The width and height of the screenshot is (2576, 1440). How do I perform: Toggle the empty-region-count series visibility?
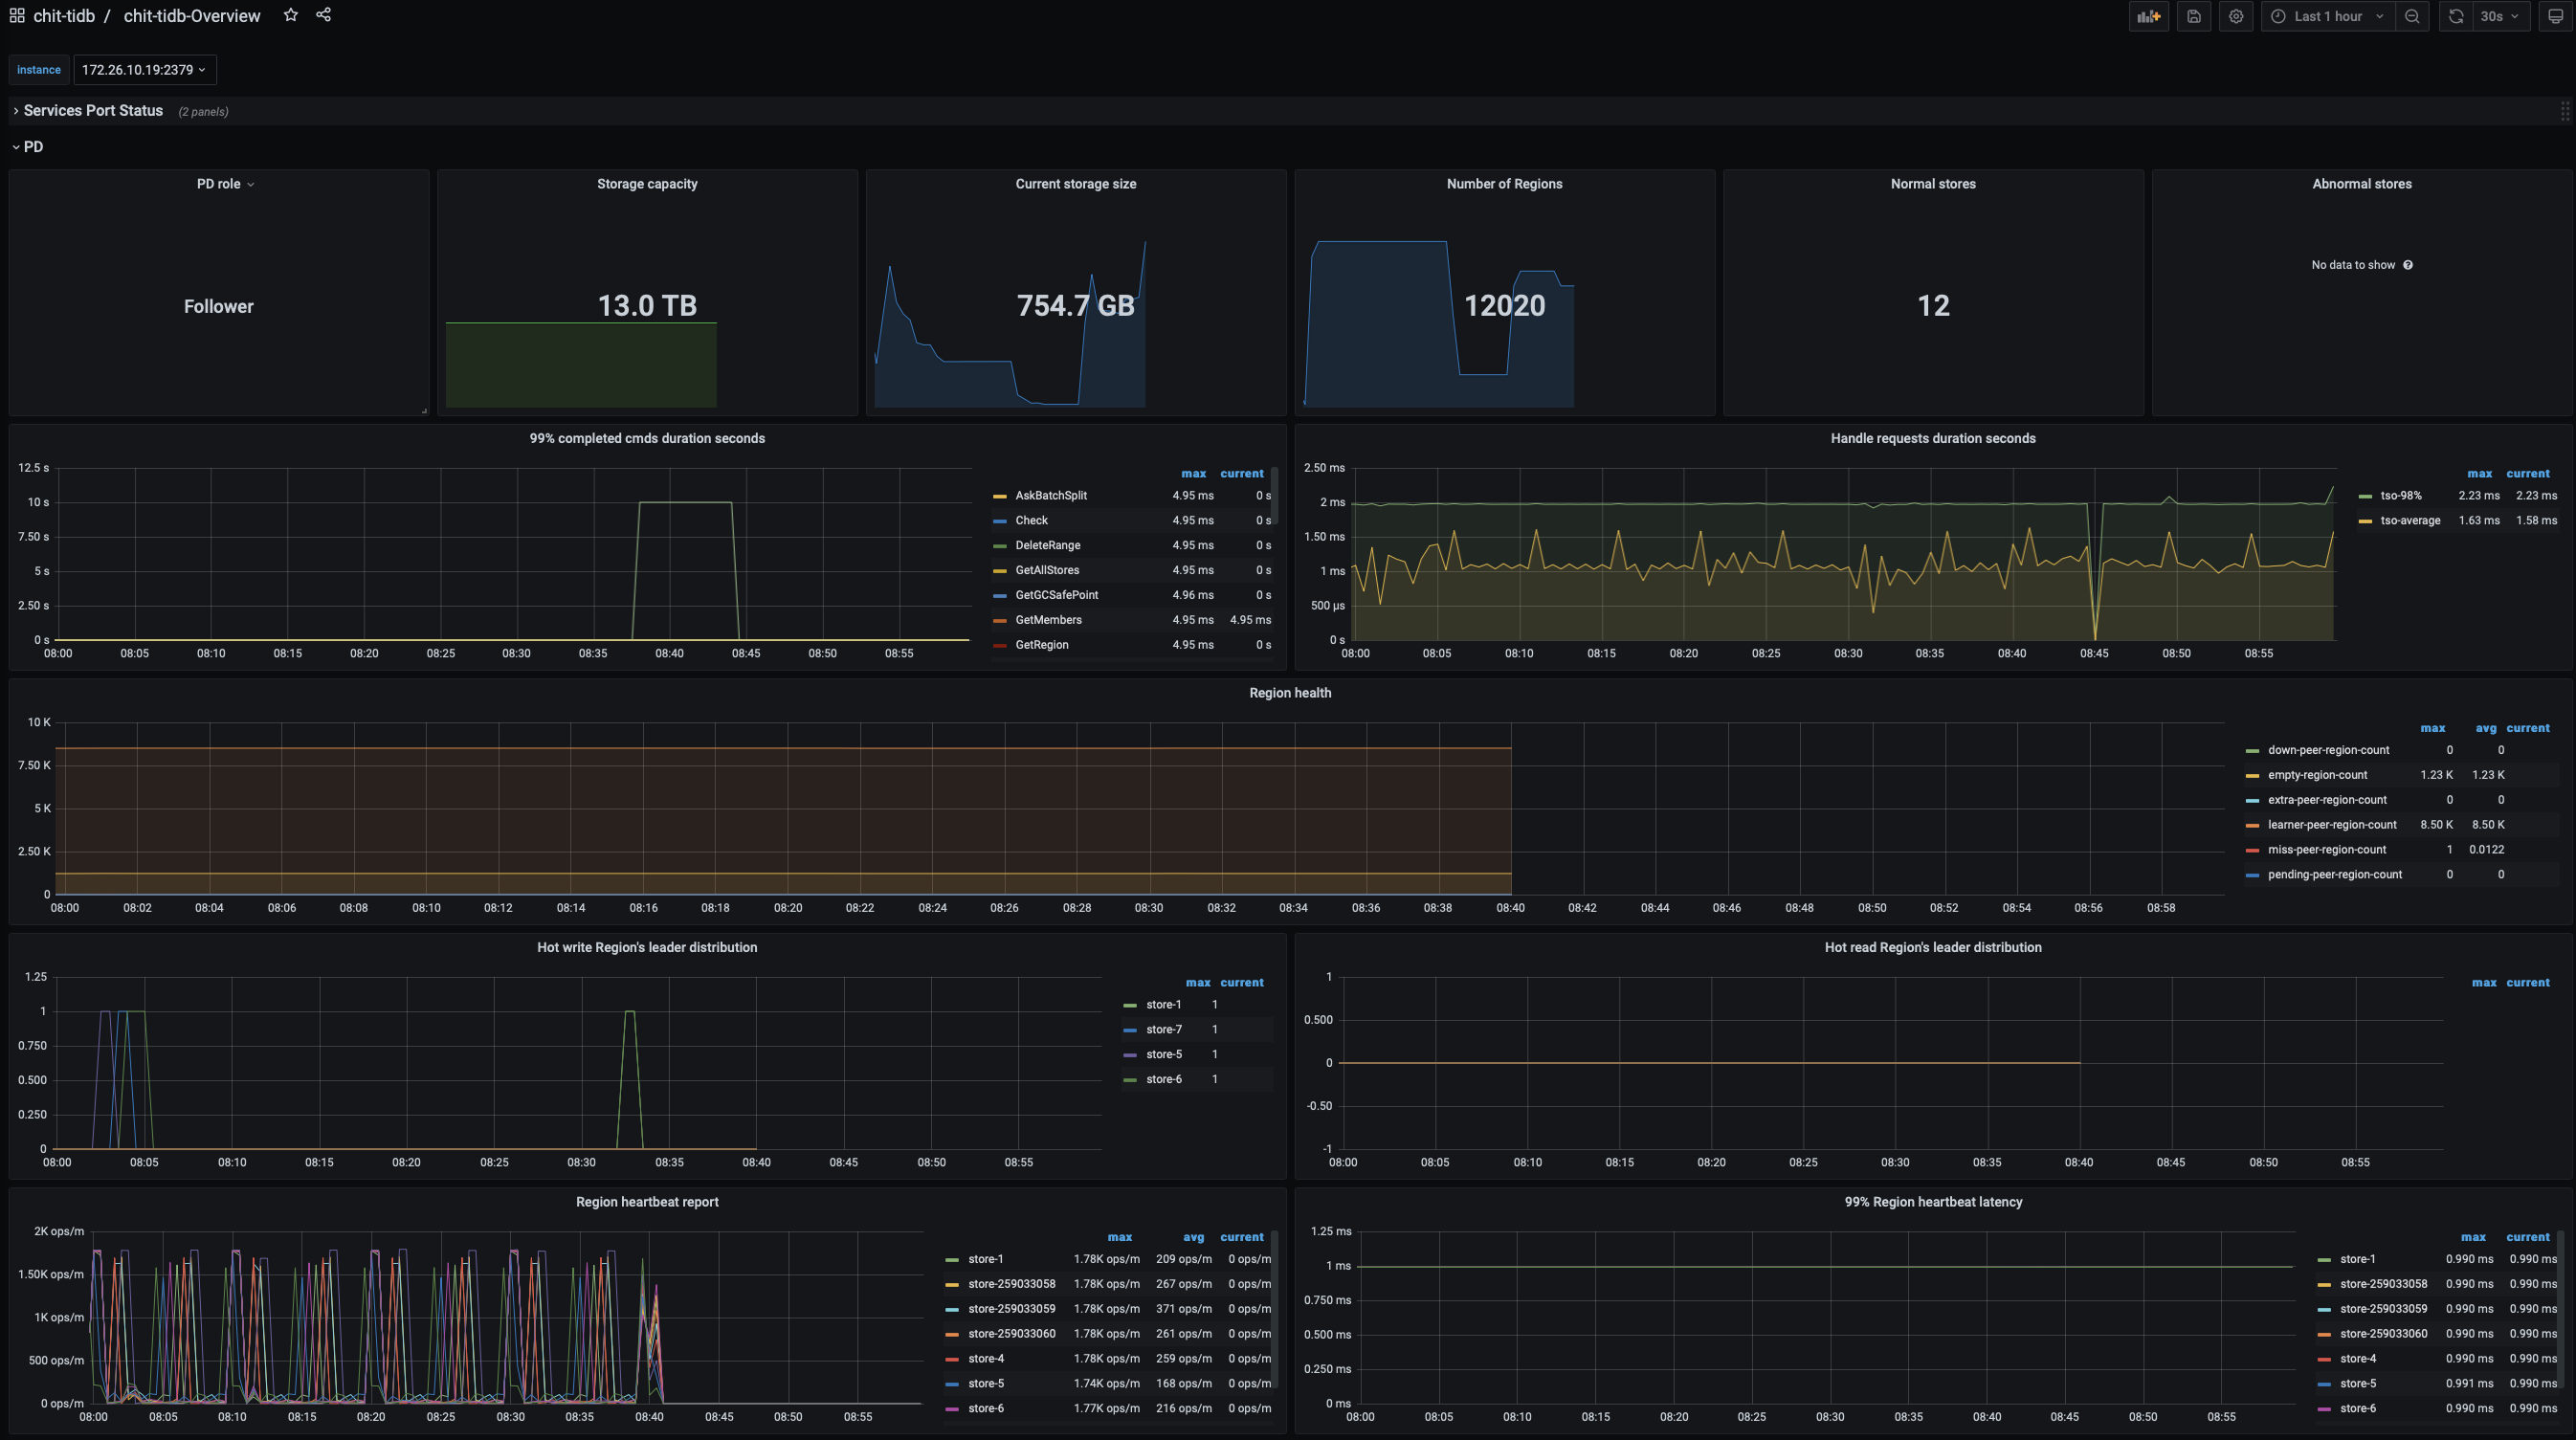pyautogui.click(x=2317, y=775)
